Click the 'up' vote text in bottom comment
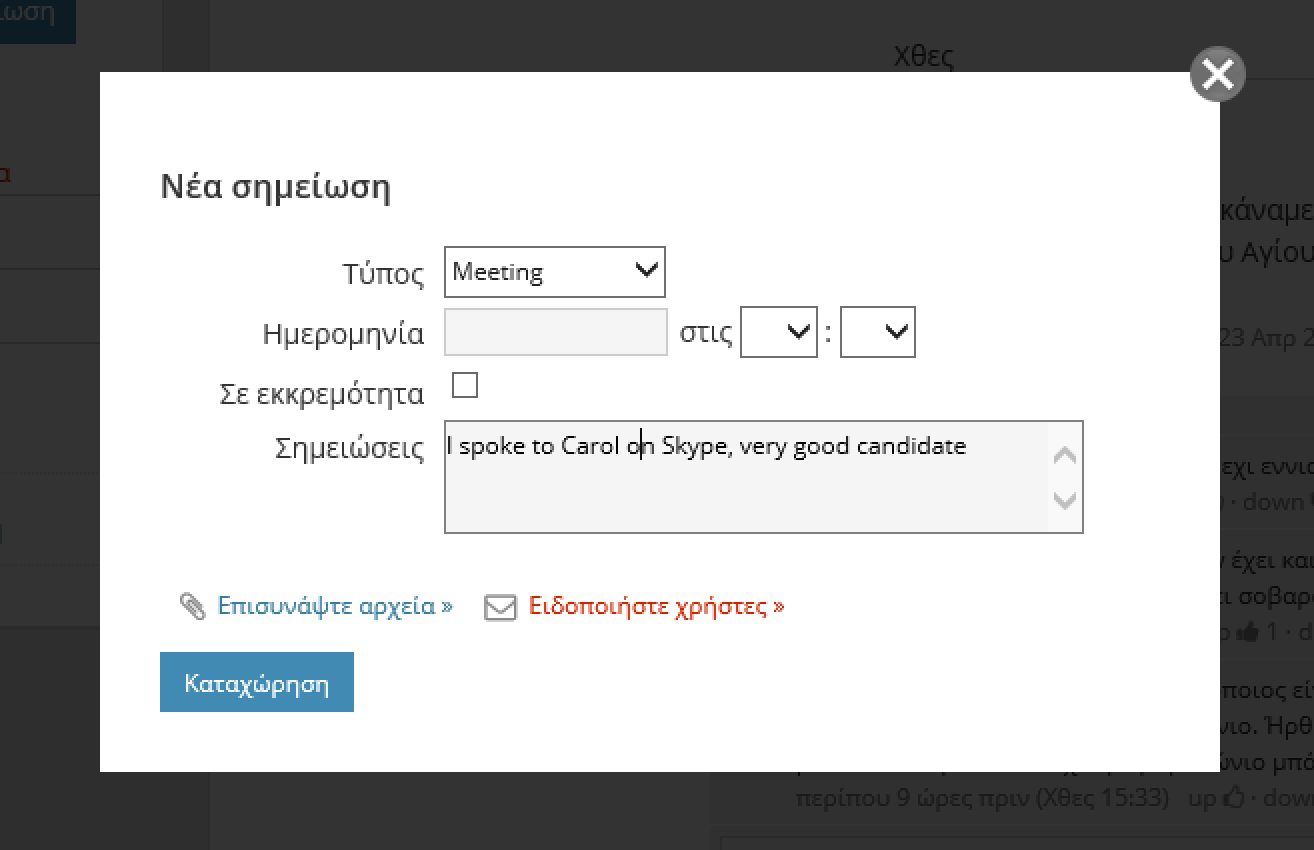 tap(1202, 798)
